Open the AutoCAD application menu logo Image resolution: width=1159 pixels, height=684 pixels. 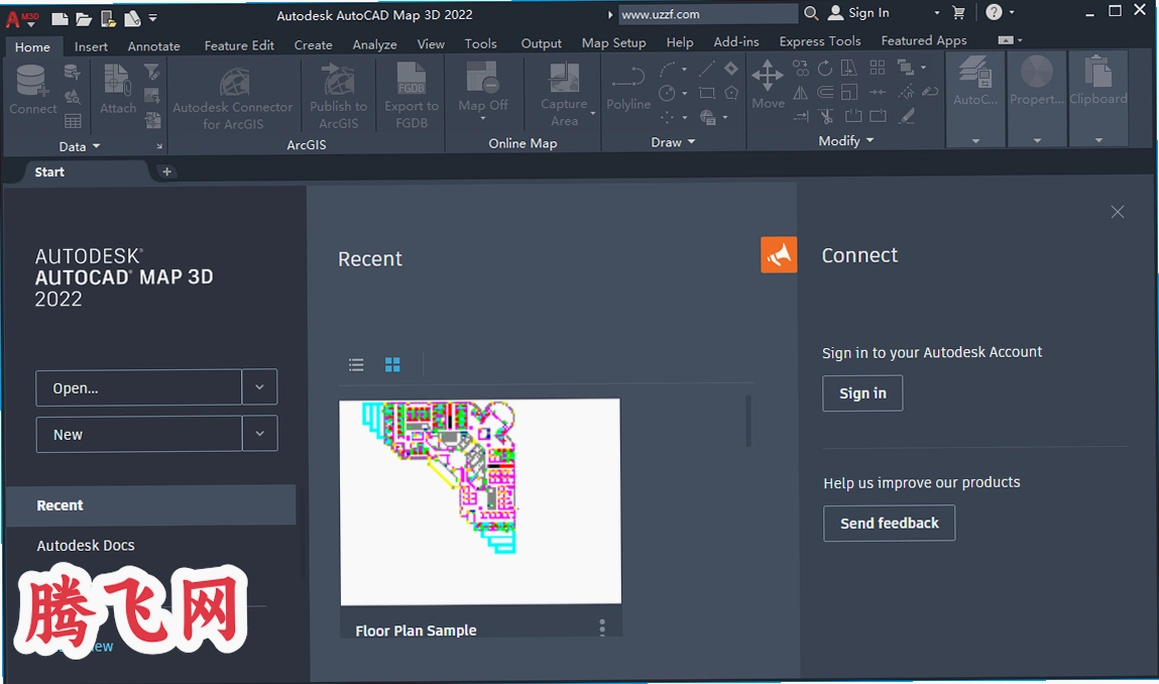pyautogui.click(x=21, y=18)
